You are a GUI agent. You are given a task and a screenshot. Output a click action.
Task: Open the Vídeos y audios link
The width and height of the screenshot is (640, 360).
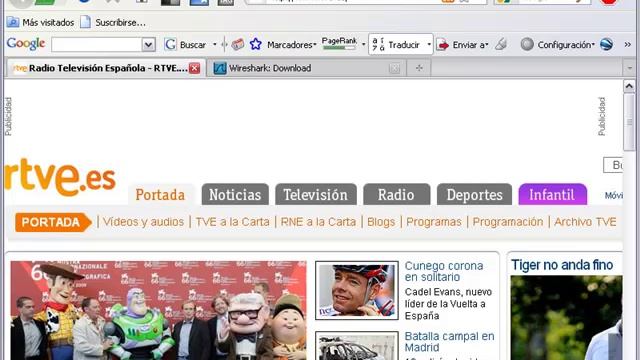143,222
